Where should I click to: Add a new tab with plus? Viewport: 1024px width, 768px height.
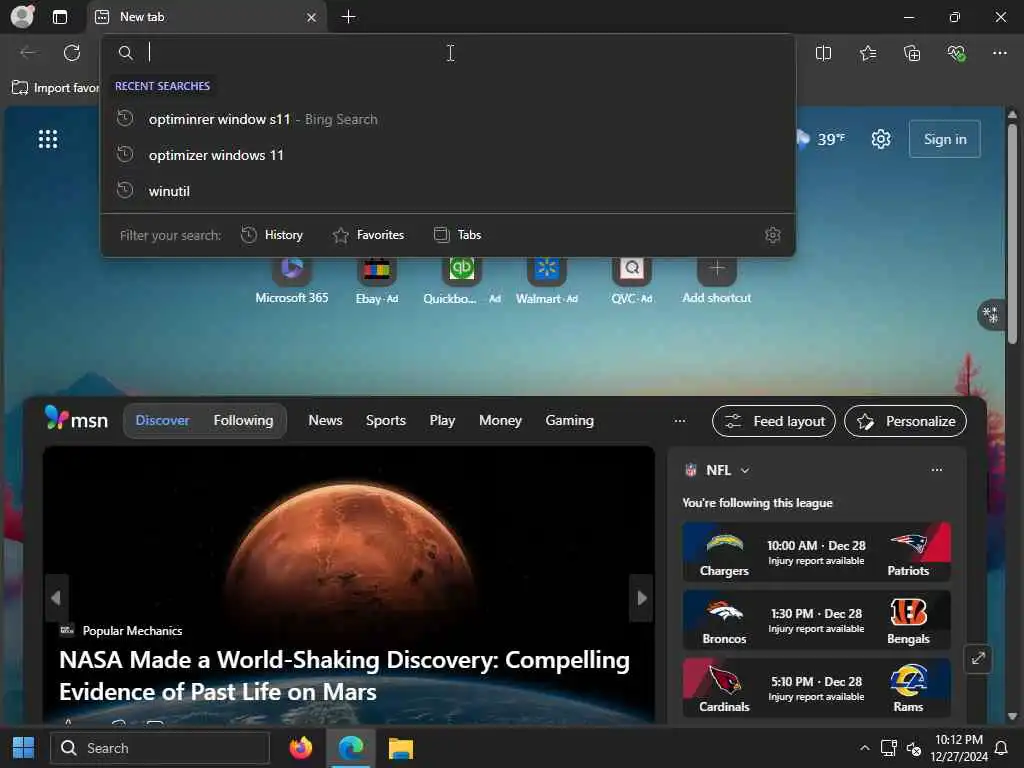pos(349,17)
